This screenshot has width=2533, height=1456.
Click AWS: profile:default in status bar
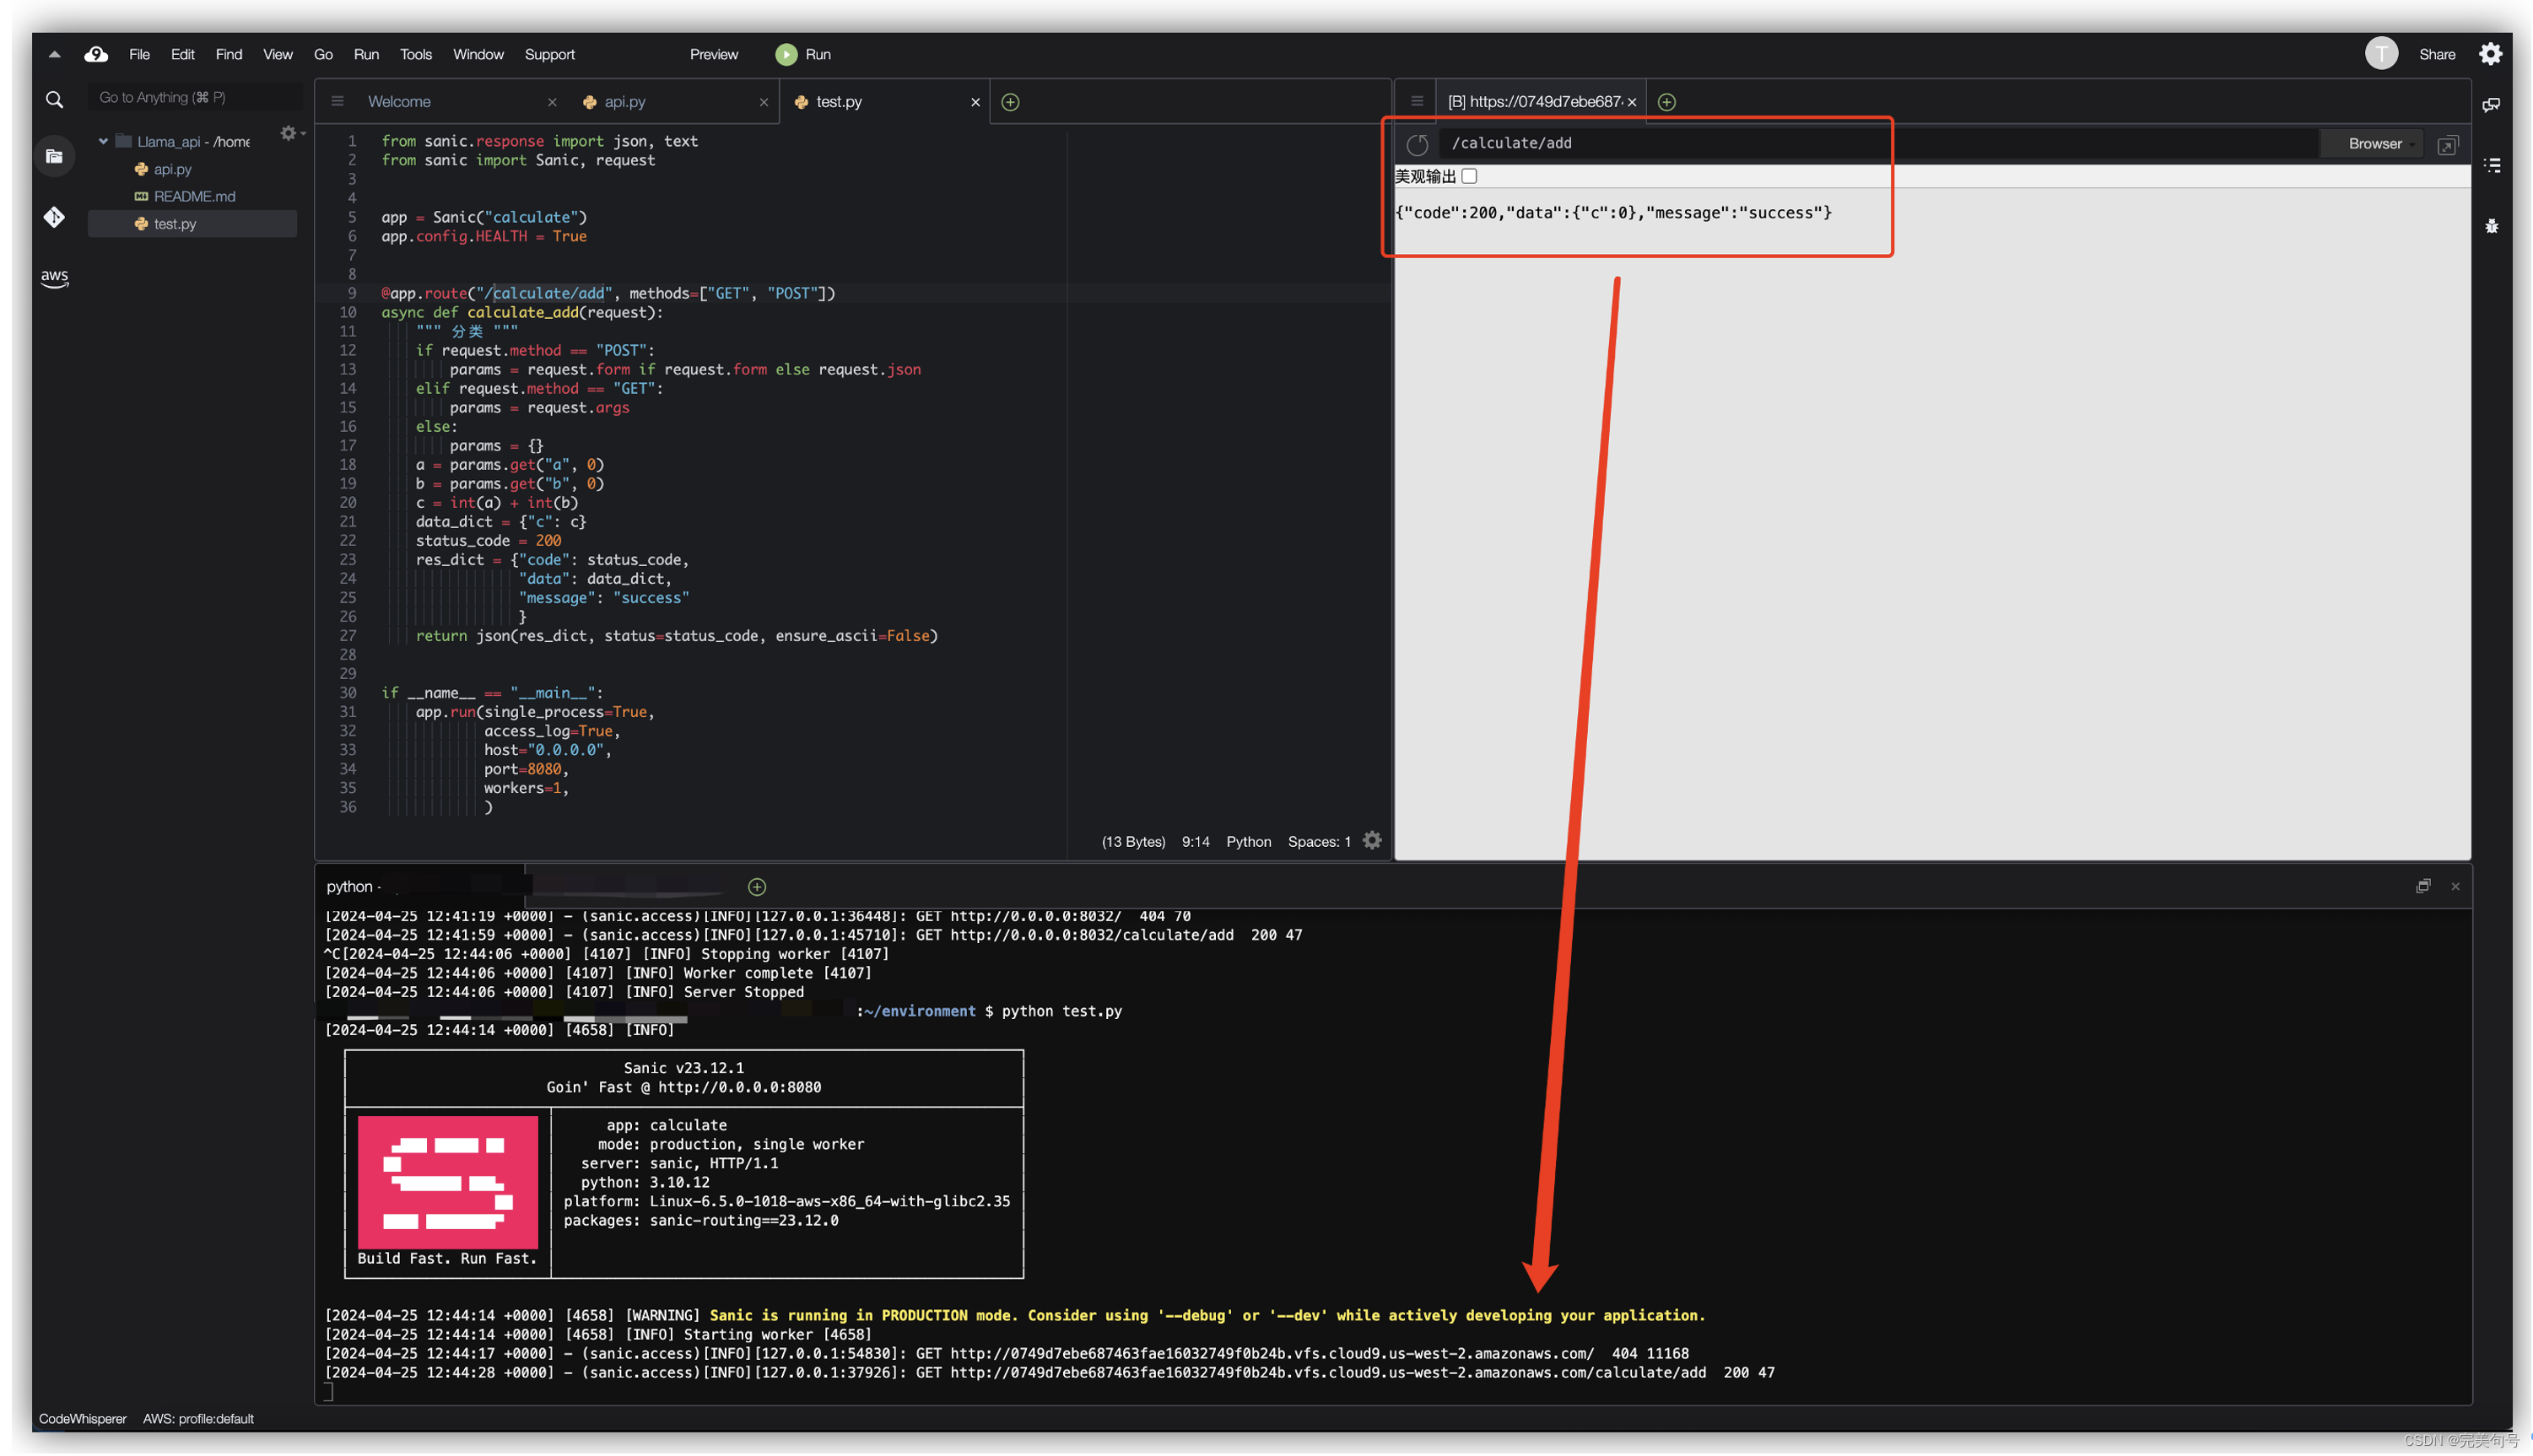[x=198, y=1420]
